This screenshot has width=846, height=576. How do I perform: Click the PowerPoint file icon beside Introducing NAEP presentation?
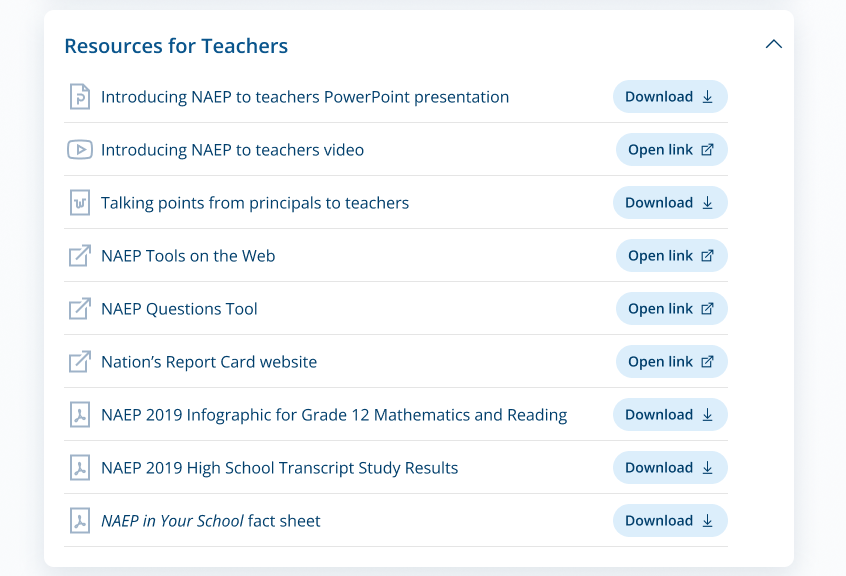pyautogui.click(x=79, y=97)
